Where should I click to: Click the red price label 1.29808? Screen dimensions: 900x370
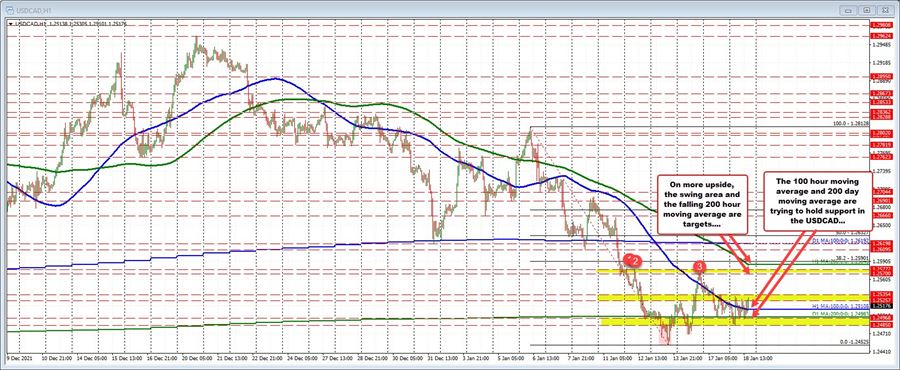(883, 25)
